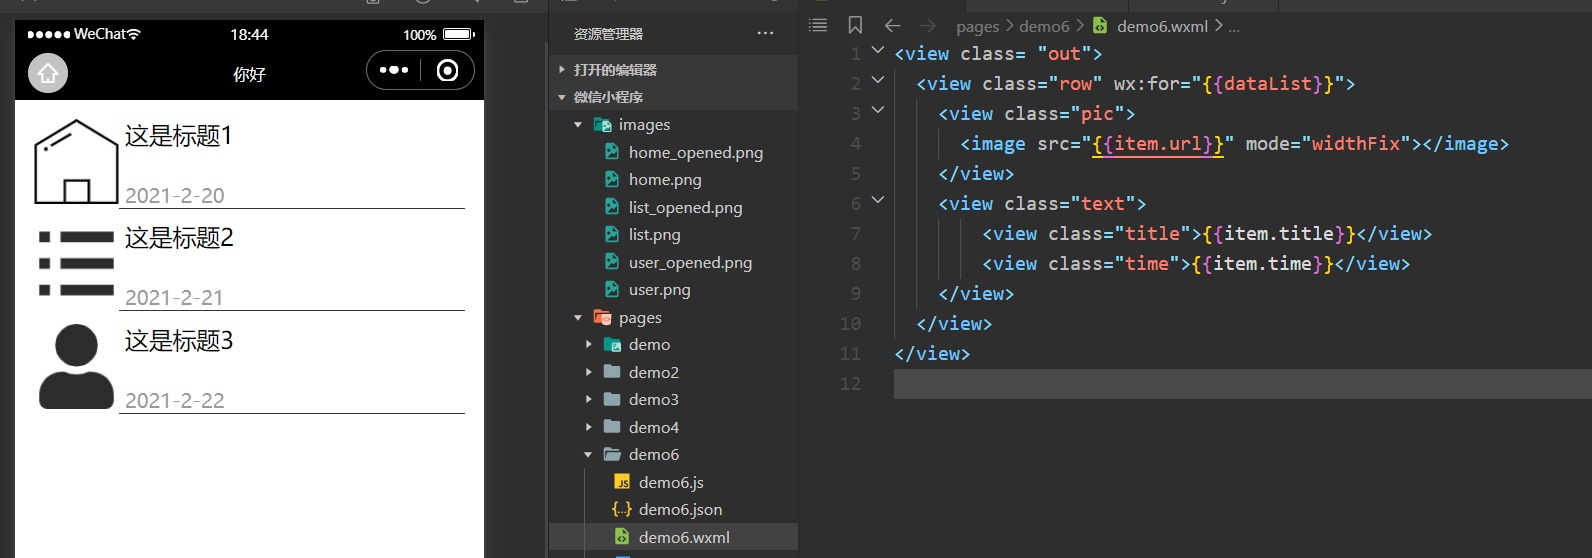Click the 这是标题3 title in the simulator

coord(179,340)
